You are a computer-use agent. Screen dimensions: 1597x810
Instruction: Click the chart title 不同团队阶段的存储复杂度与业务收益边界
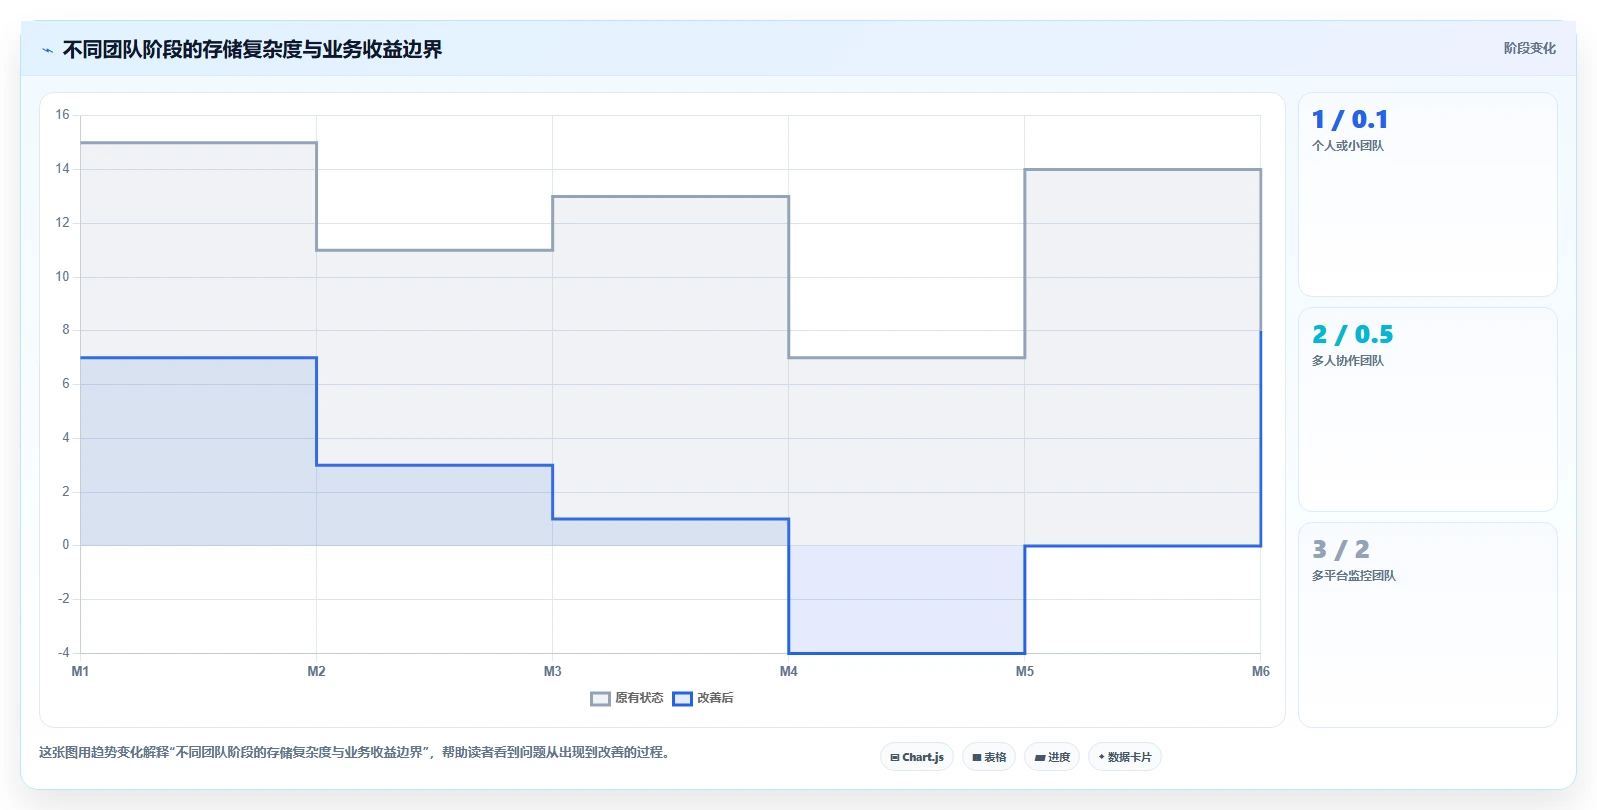(x=252, y=50)
